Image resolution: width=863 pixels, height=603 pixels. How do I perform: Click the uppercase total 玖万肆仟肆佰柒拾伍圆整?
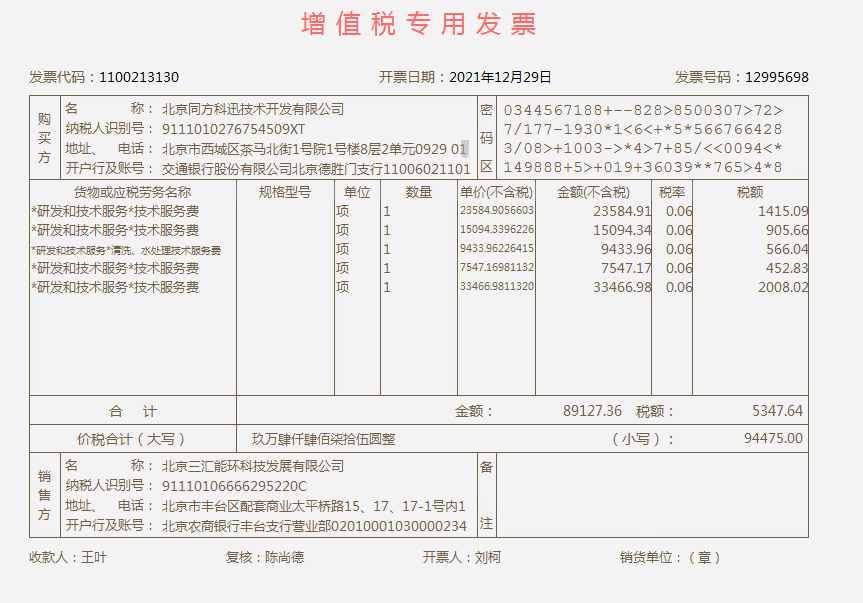pyautogui.click(x=323, y=439)
